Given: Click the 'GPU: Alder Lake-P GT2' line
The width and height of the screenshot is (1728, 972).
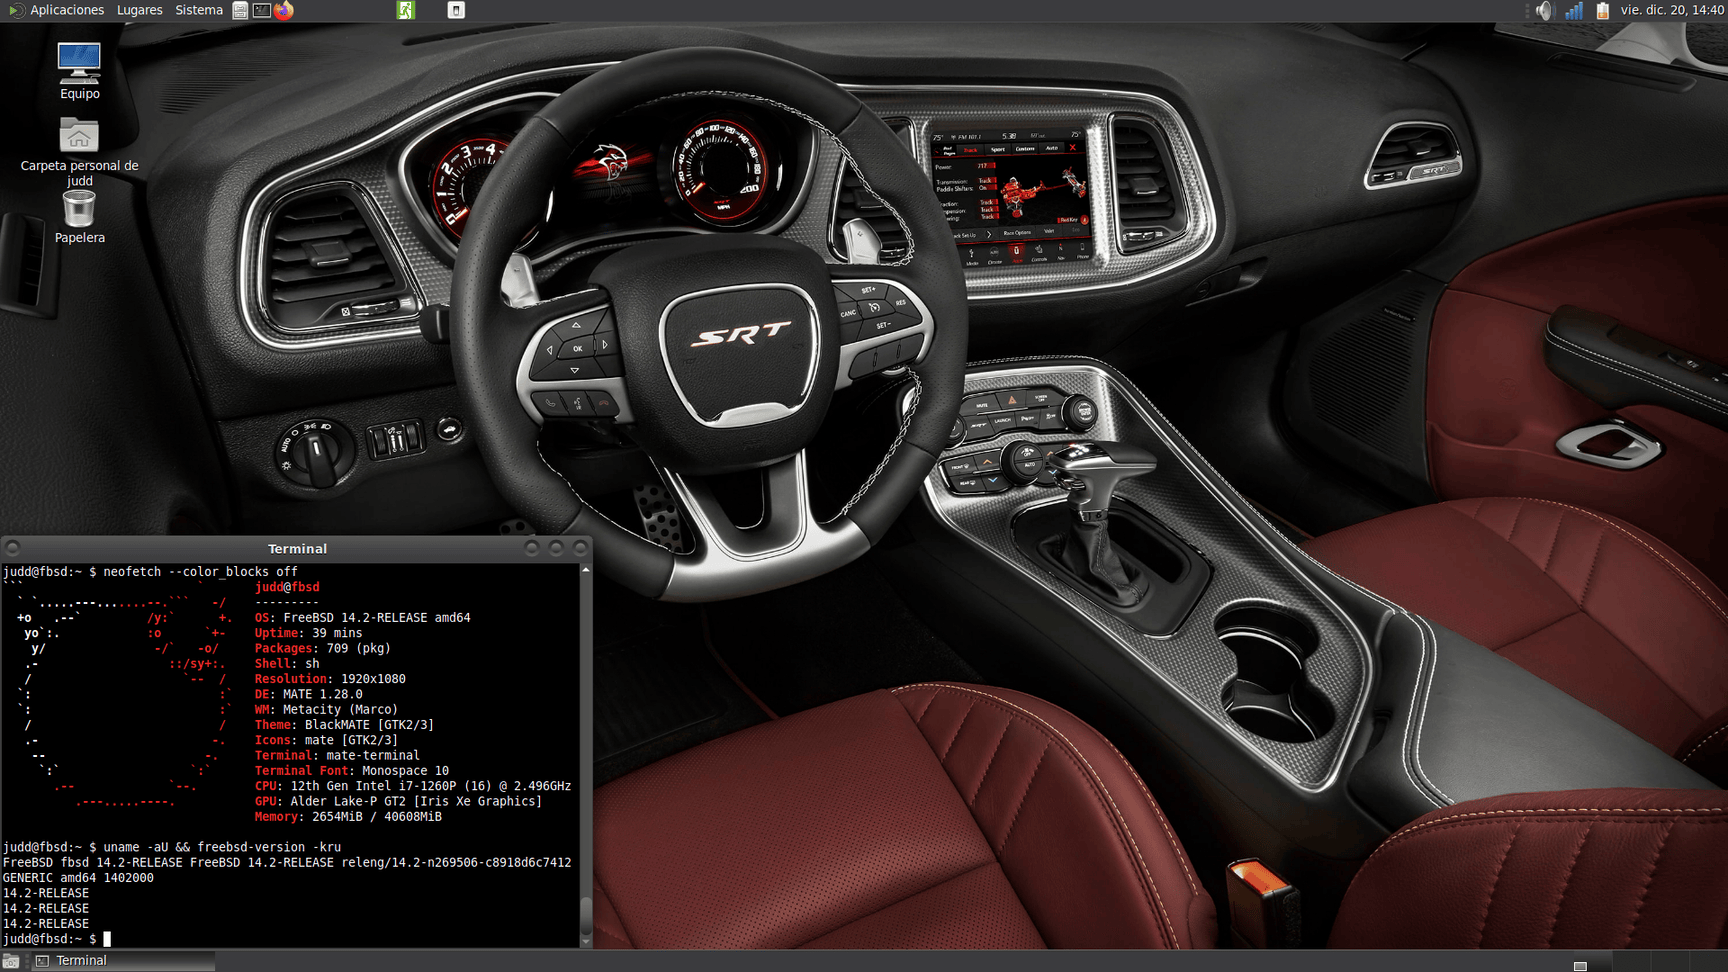Looking at the screenshot, I should [x=398, y=801].
